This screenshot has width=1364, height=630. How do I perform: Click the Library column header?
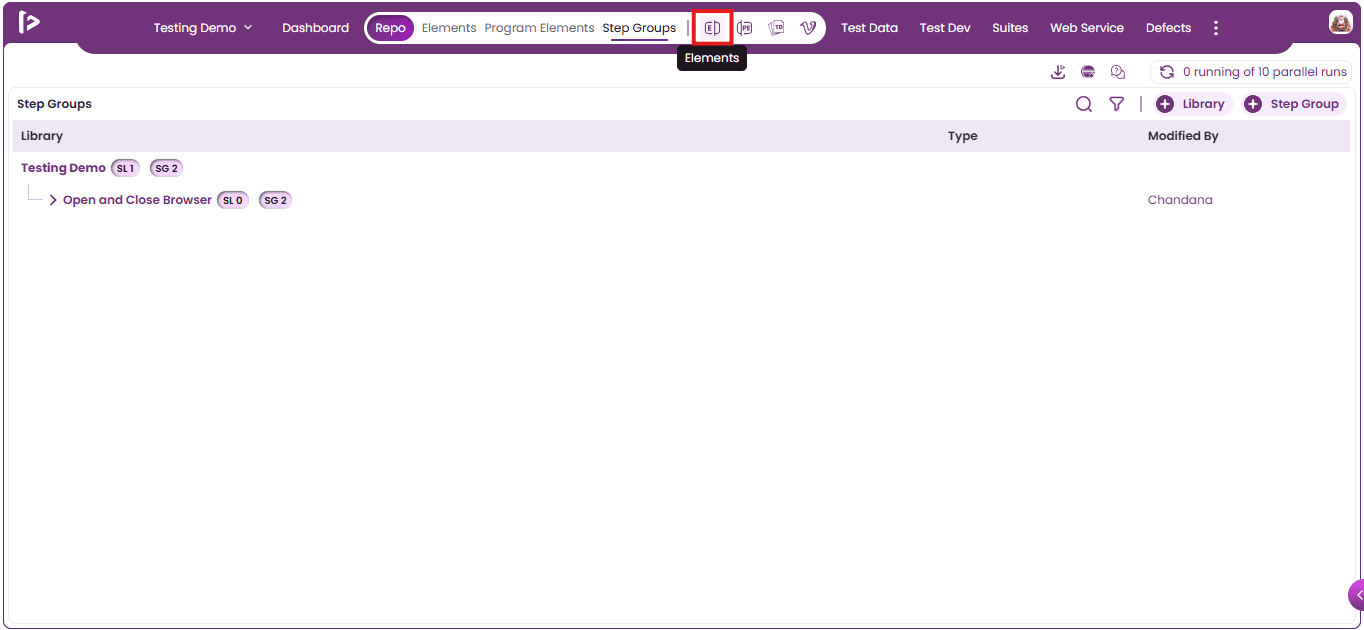click(x=42, y=136)
